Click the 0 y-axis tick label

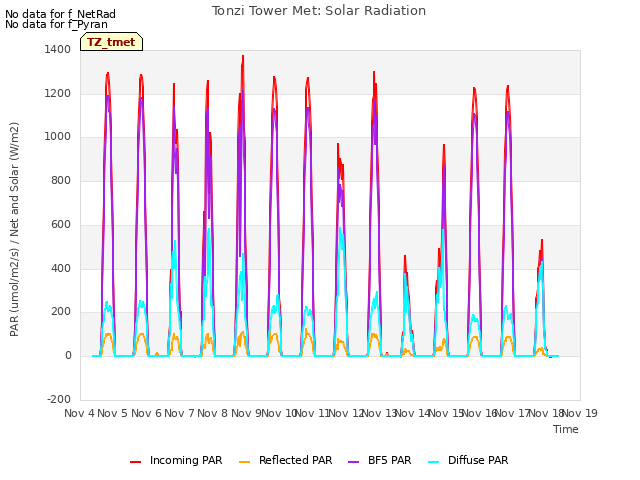pyautogui.click(x=68, y=356)
